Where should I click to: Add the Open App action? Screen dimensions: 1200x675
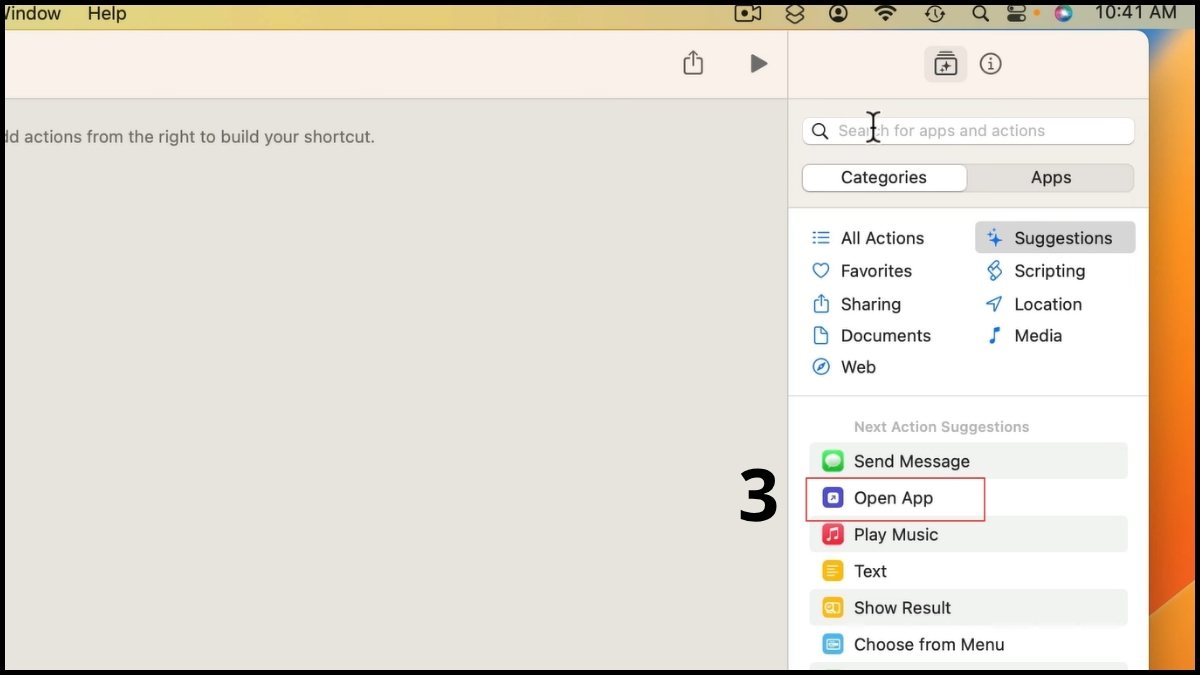tap(968, 498)
